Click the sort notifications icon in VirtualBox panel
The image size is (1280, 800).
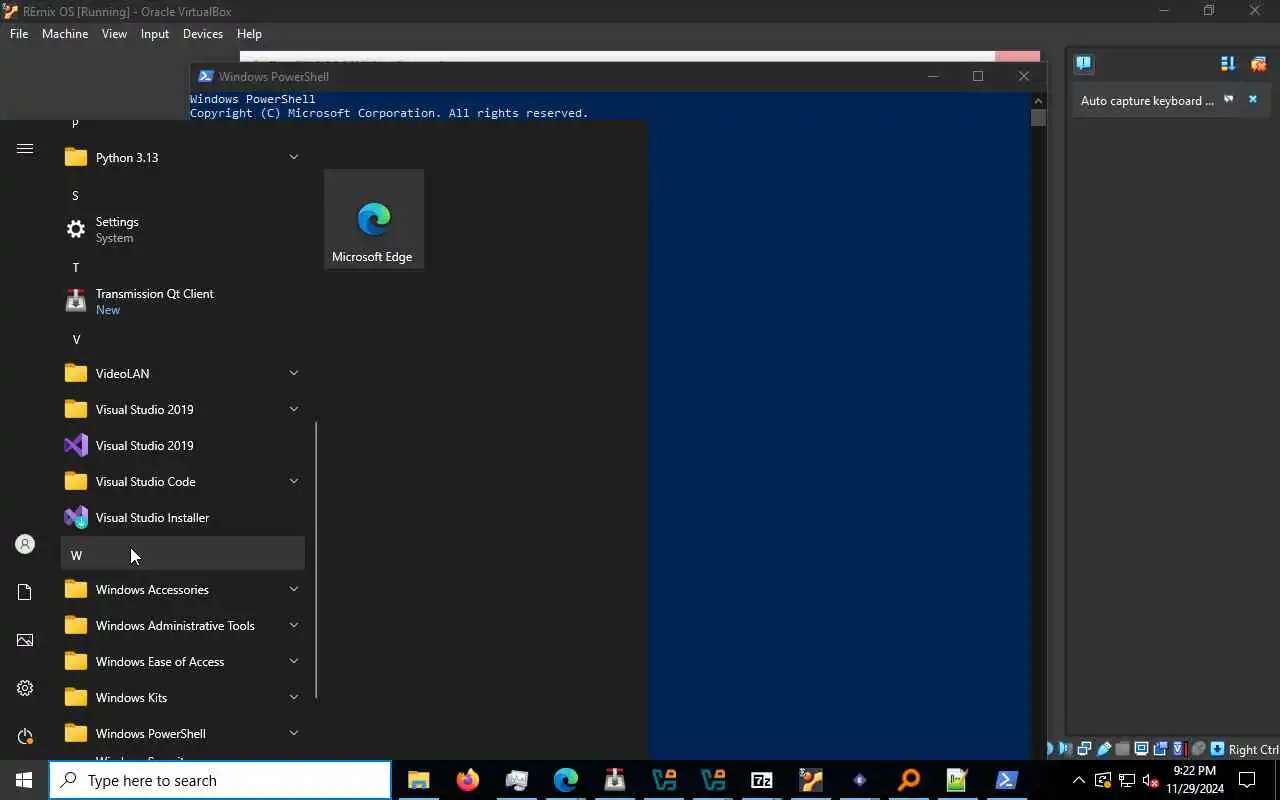pos(1228,64)
